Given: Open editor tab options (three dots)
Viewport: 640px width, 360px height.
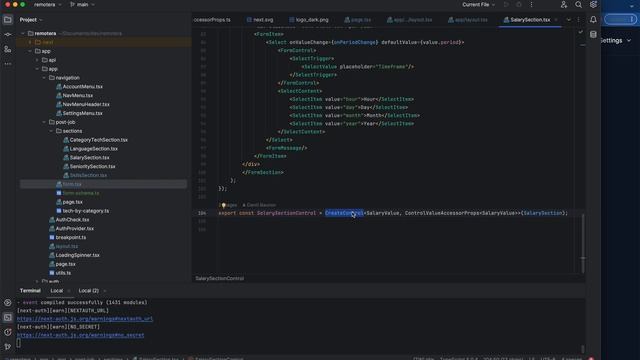Looking at the screenshot, I should pos(578,20).
